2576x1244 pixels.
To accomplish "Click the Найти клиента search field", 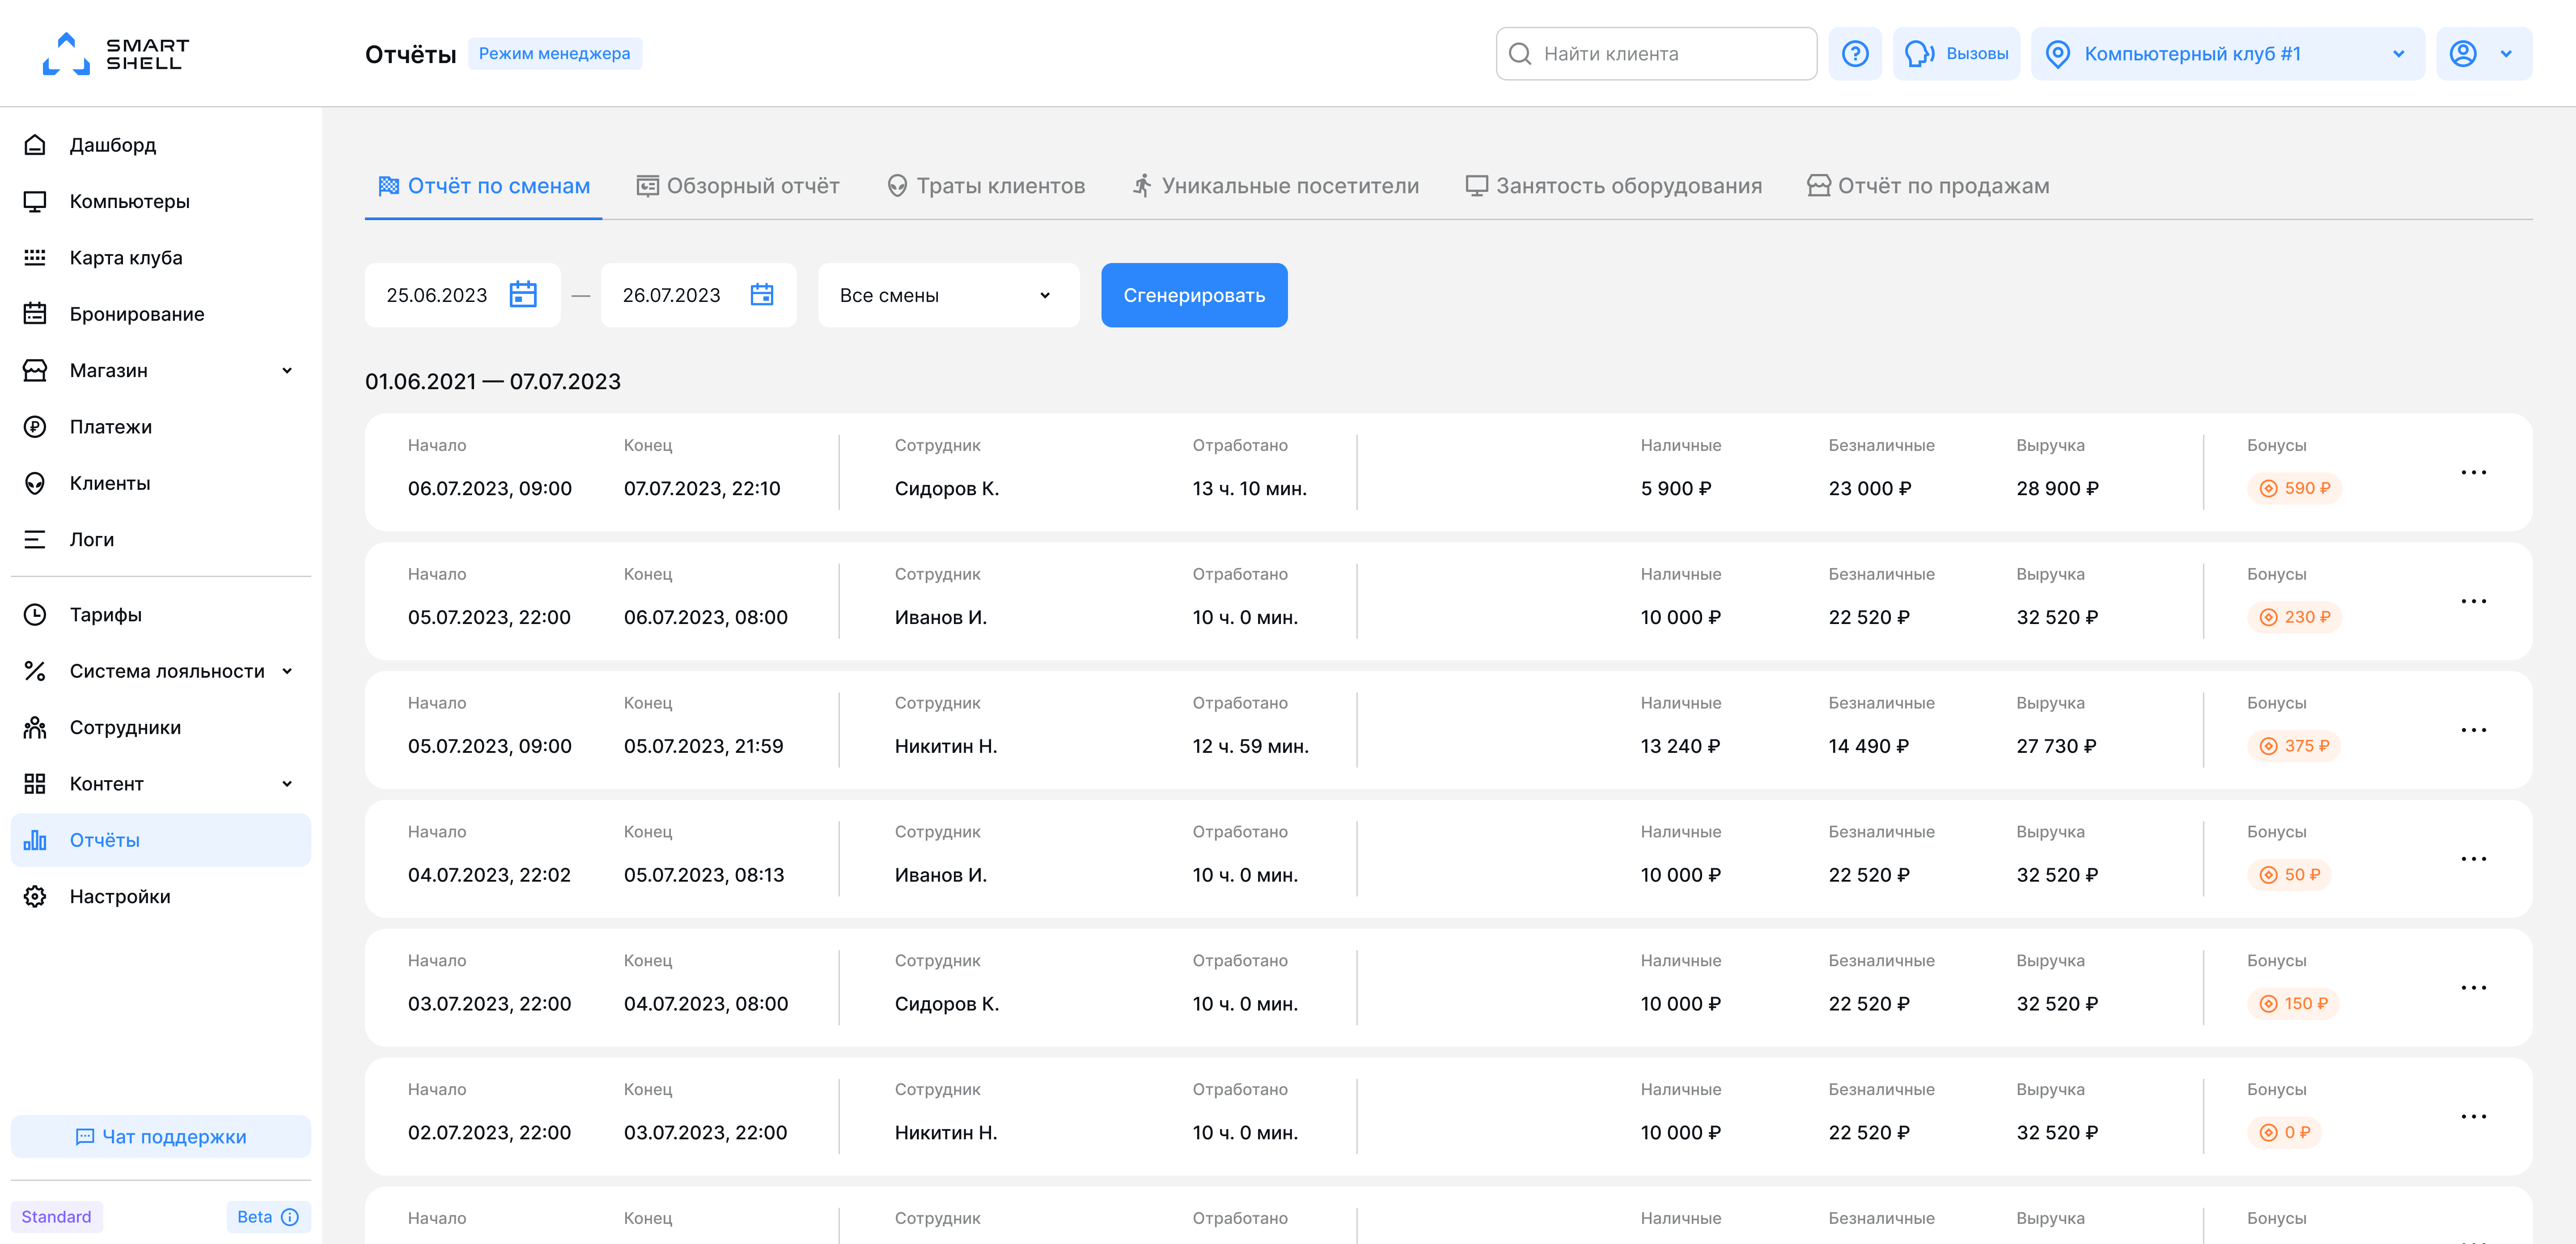I will pyautogui.click(x=1656, y=54).
